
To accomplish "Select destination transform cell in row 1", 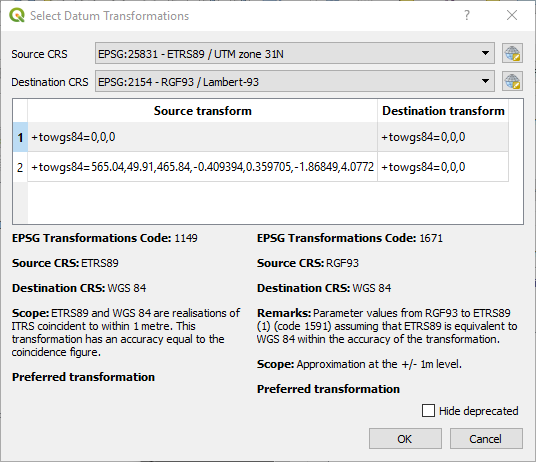I will [443, 137].
